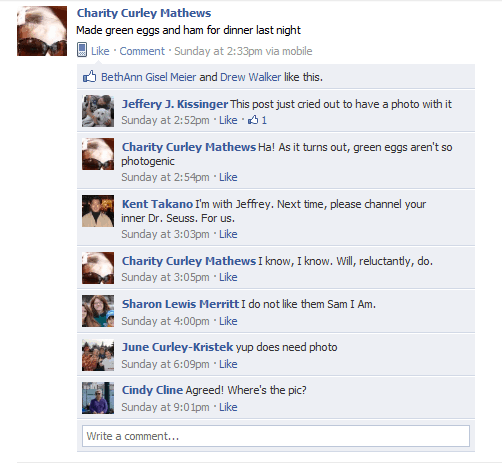Click the Write a comment field
The image size is (502, 471).
[276, 436]
